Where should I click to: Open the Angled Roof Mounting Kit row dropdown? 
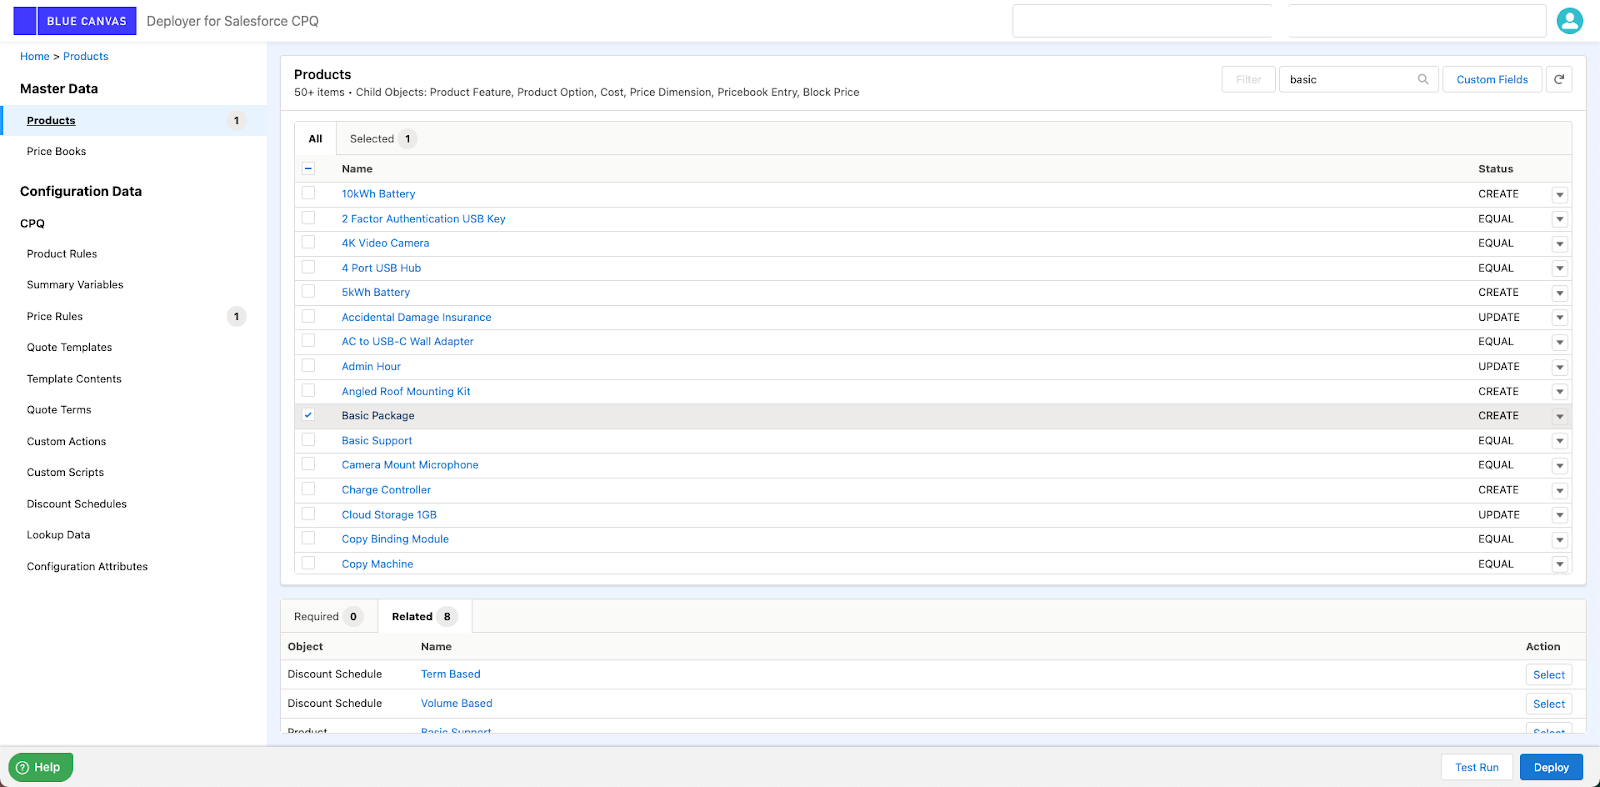pos(1559,392)
